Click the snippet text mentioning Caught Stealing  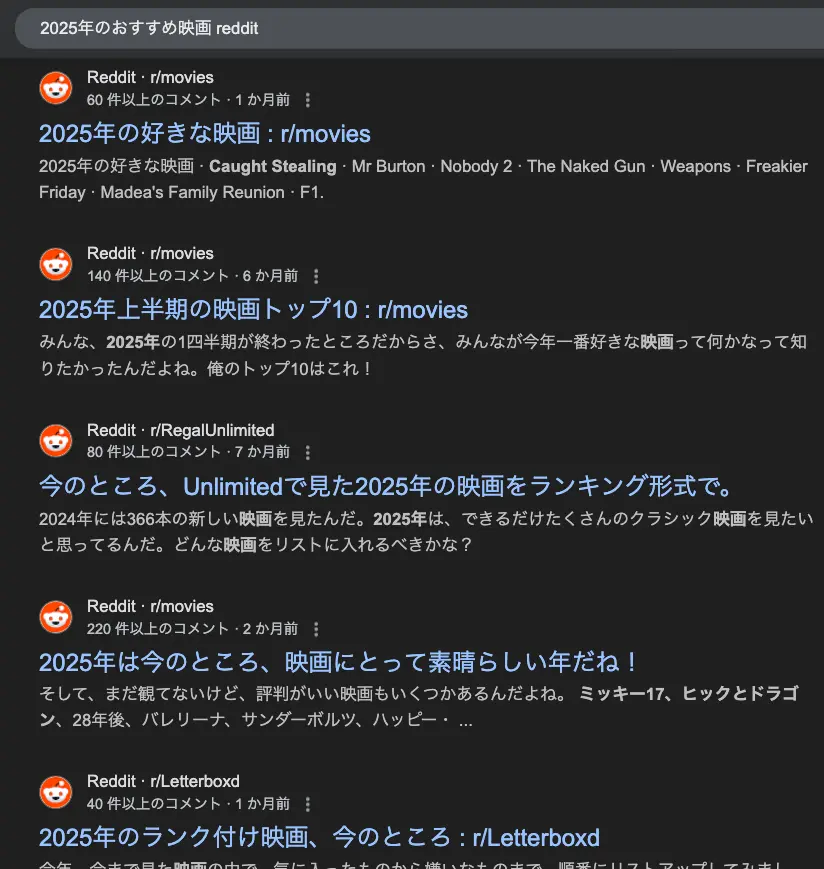(423, 179)
